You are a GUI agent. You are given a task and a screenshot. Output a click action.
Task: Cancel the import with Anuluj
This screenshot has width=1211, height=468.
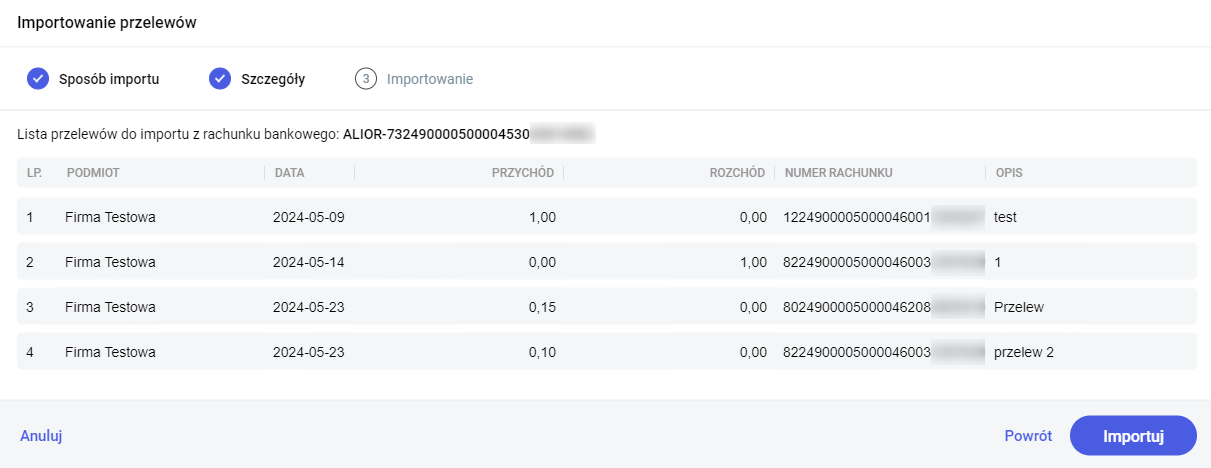pos(41,436)
